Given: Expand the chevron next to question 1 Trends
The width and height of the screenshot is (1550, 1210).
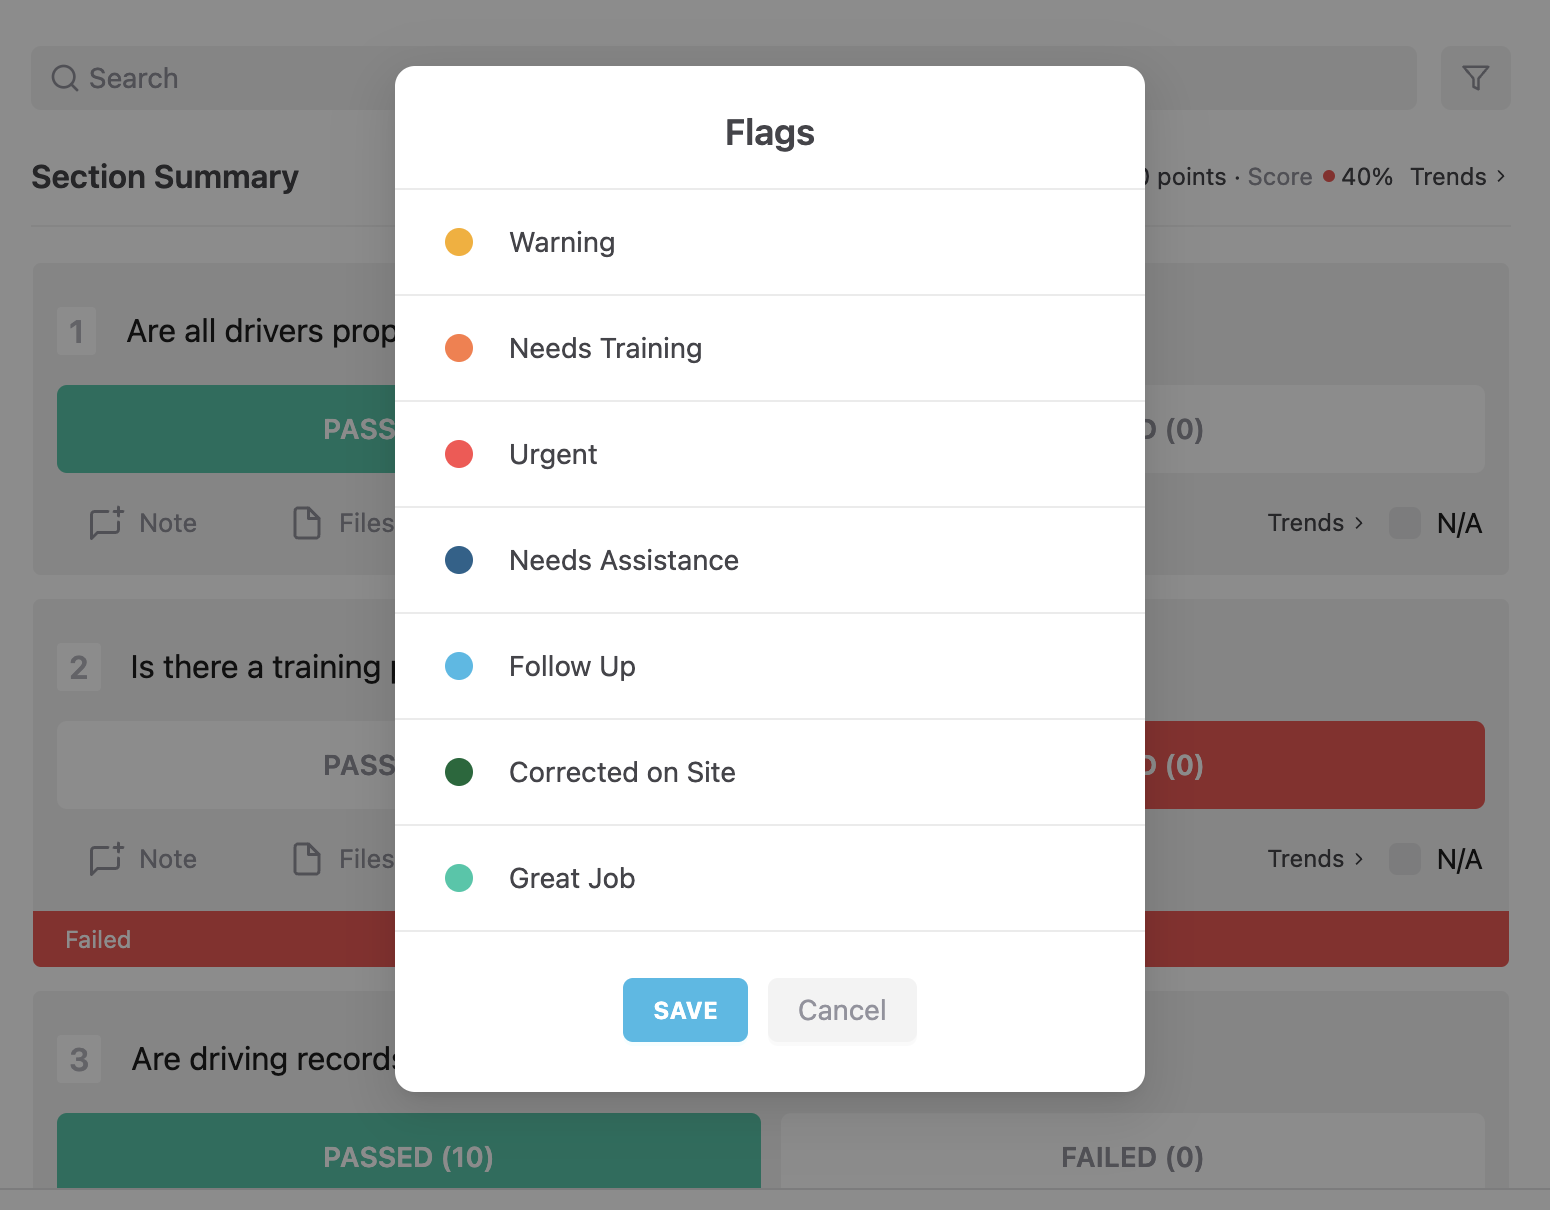Looking at the screenshot, I should tap(1359, 523).
